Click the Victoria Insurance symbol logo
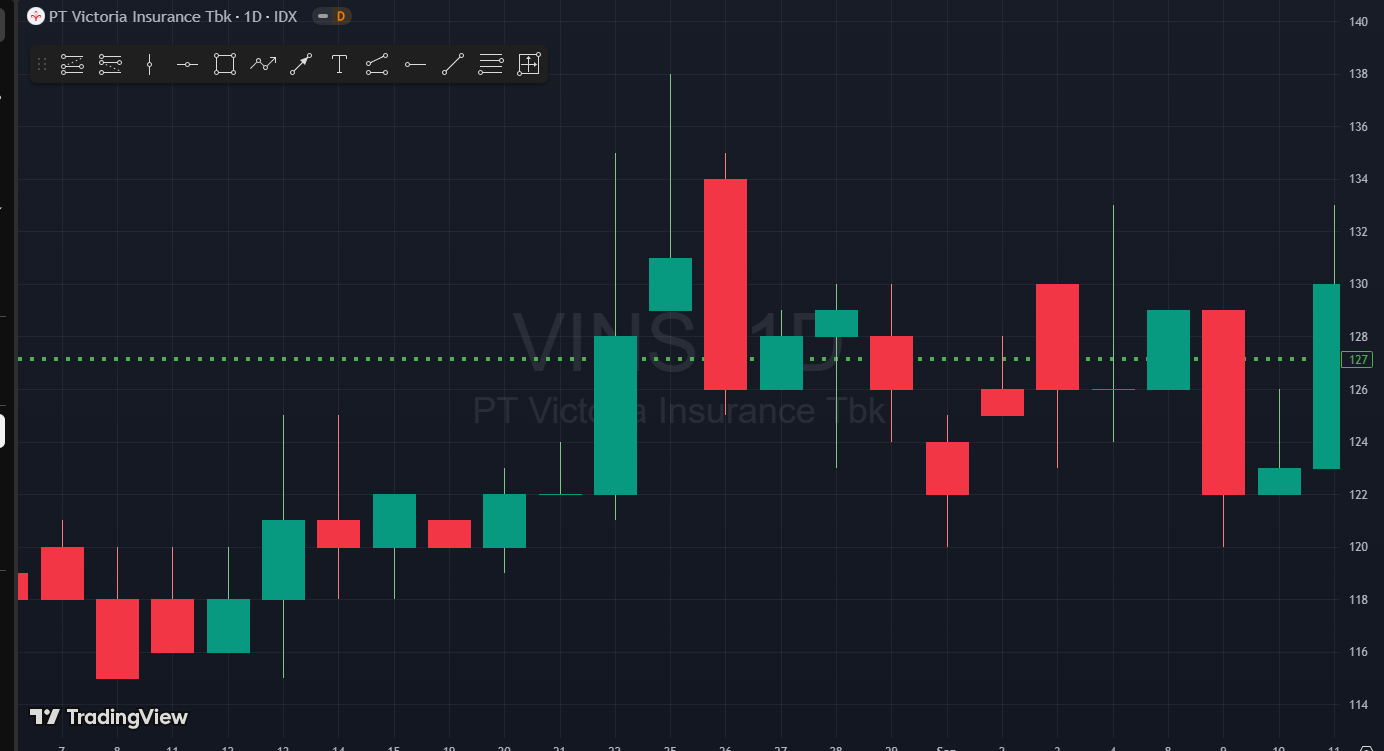The image size is (1384, 751). tap(35, 16)
